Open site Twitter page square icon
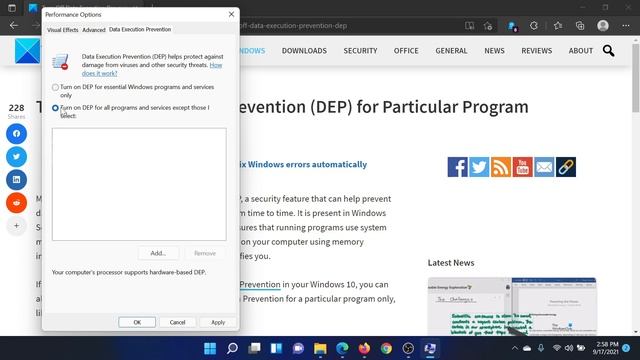This screenshot has width=640, height=360. coord(479,167)
